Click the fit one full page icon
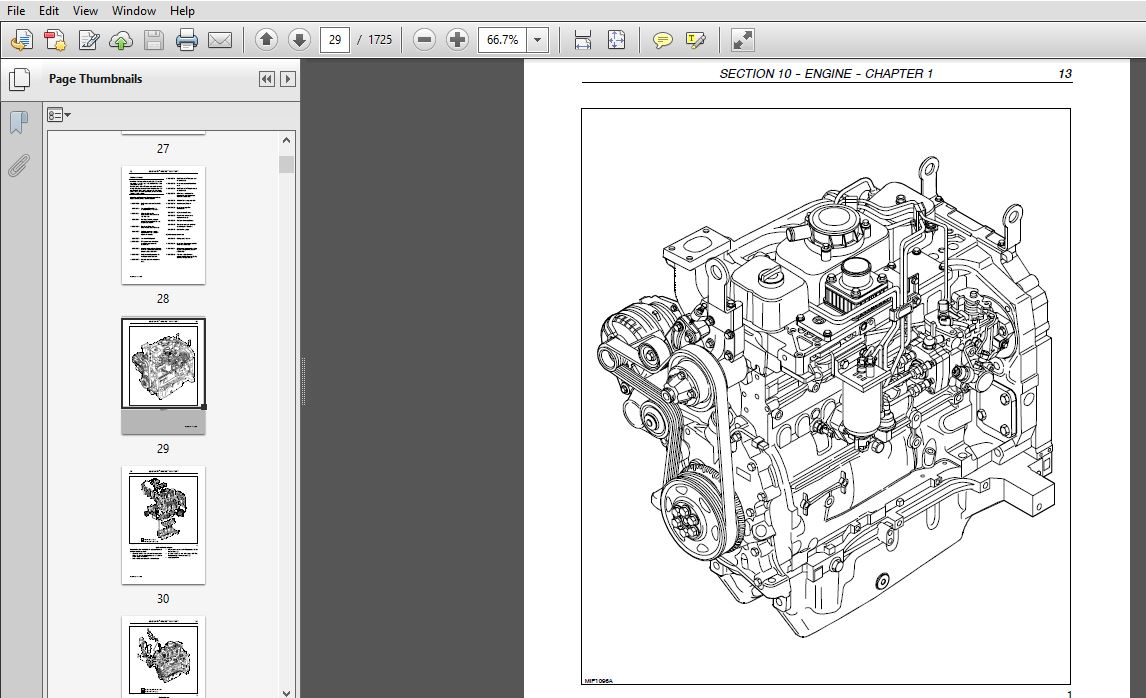Viewport: 1146px width, 698px height. [616, 39]
